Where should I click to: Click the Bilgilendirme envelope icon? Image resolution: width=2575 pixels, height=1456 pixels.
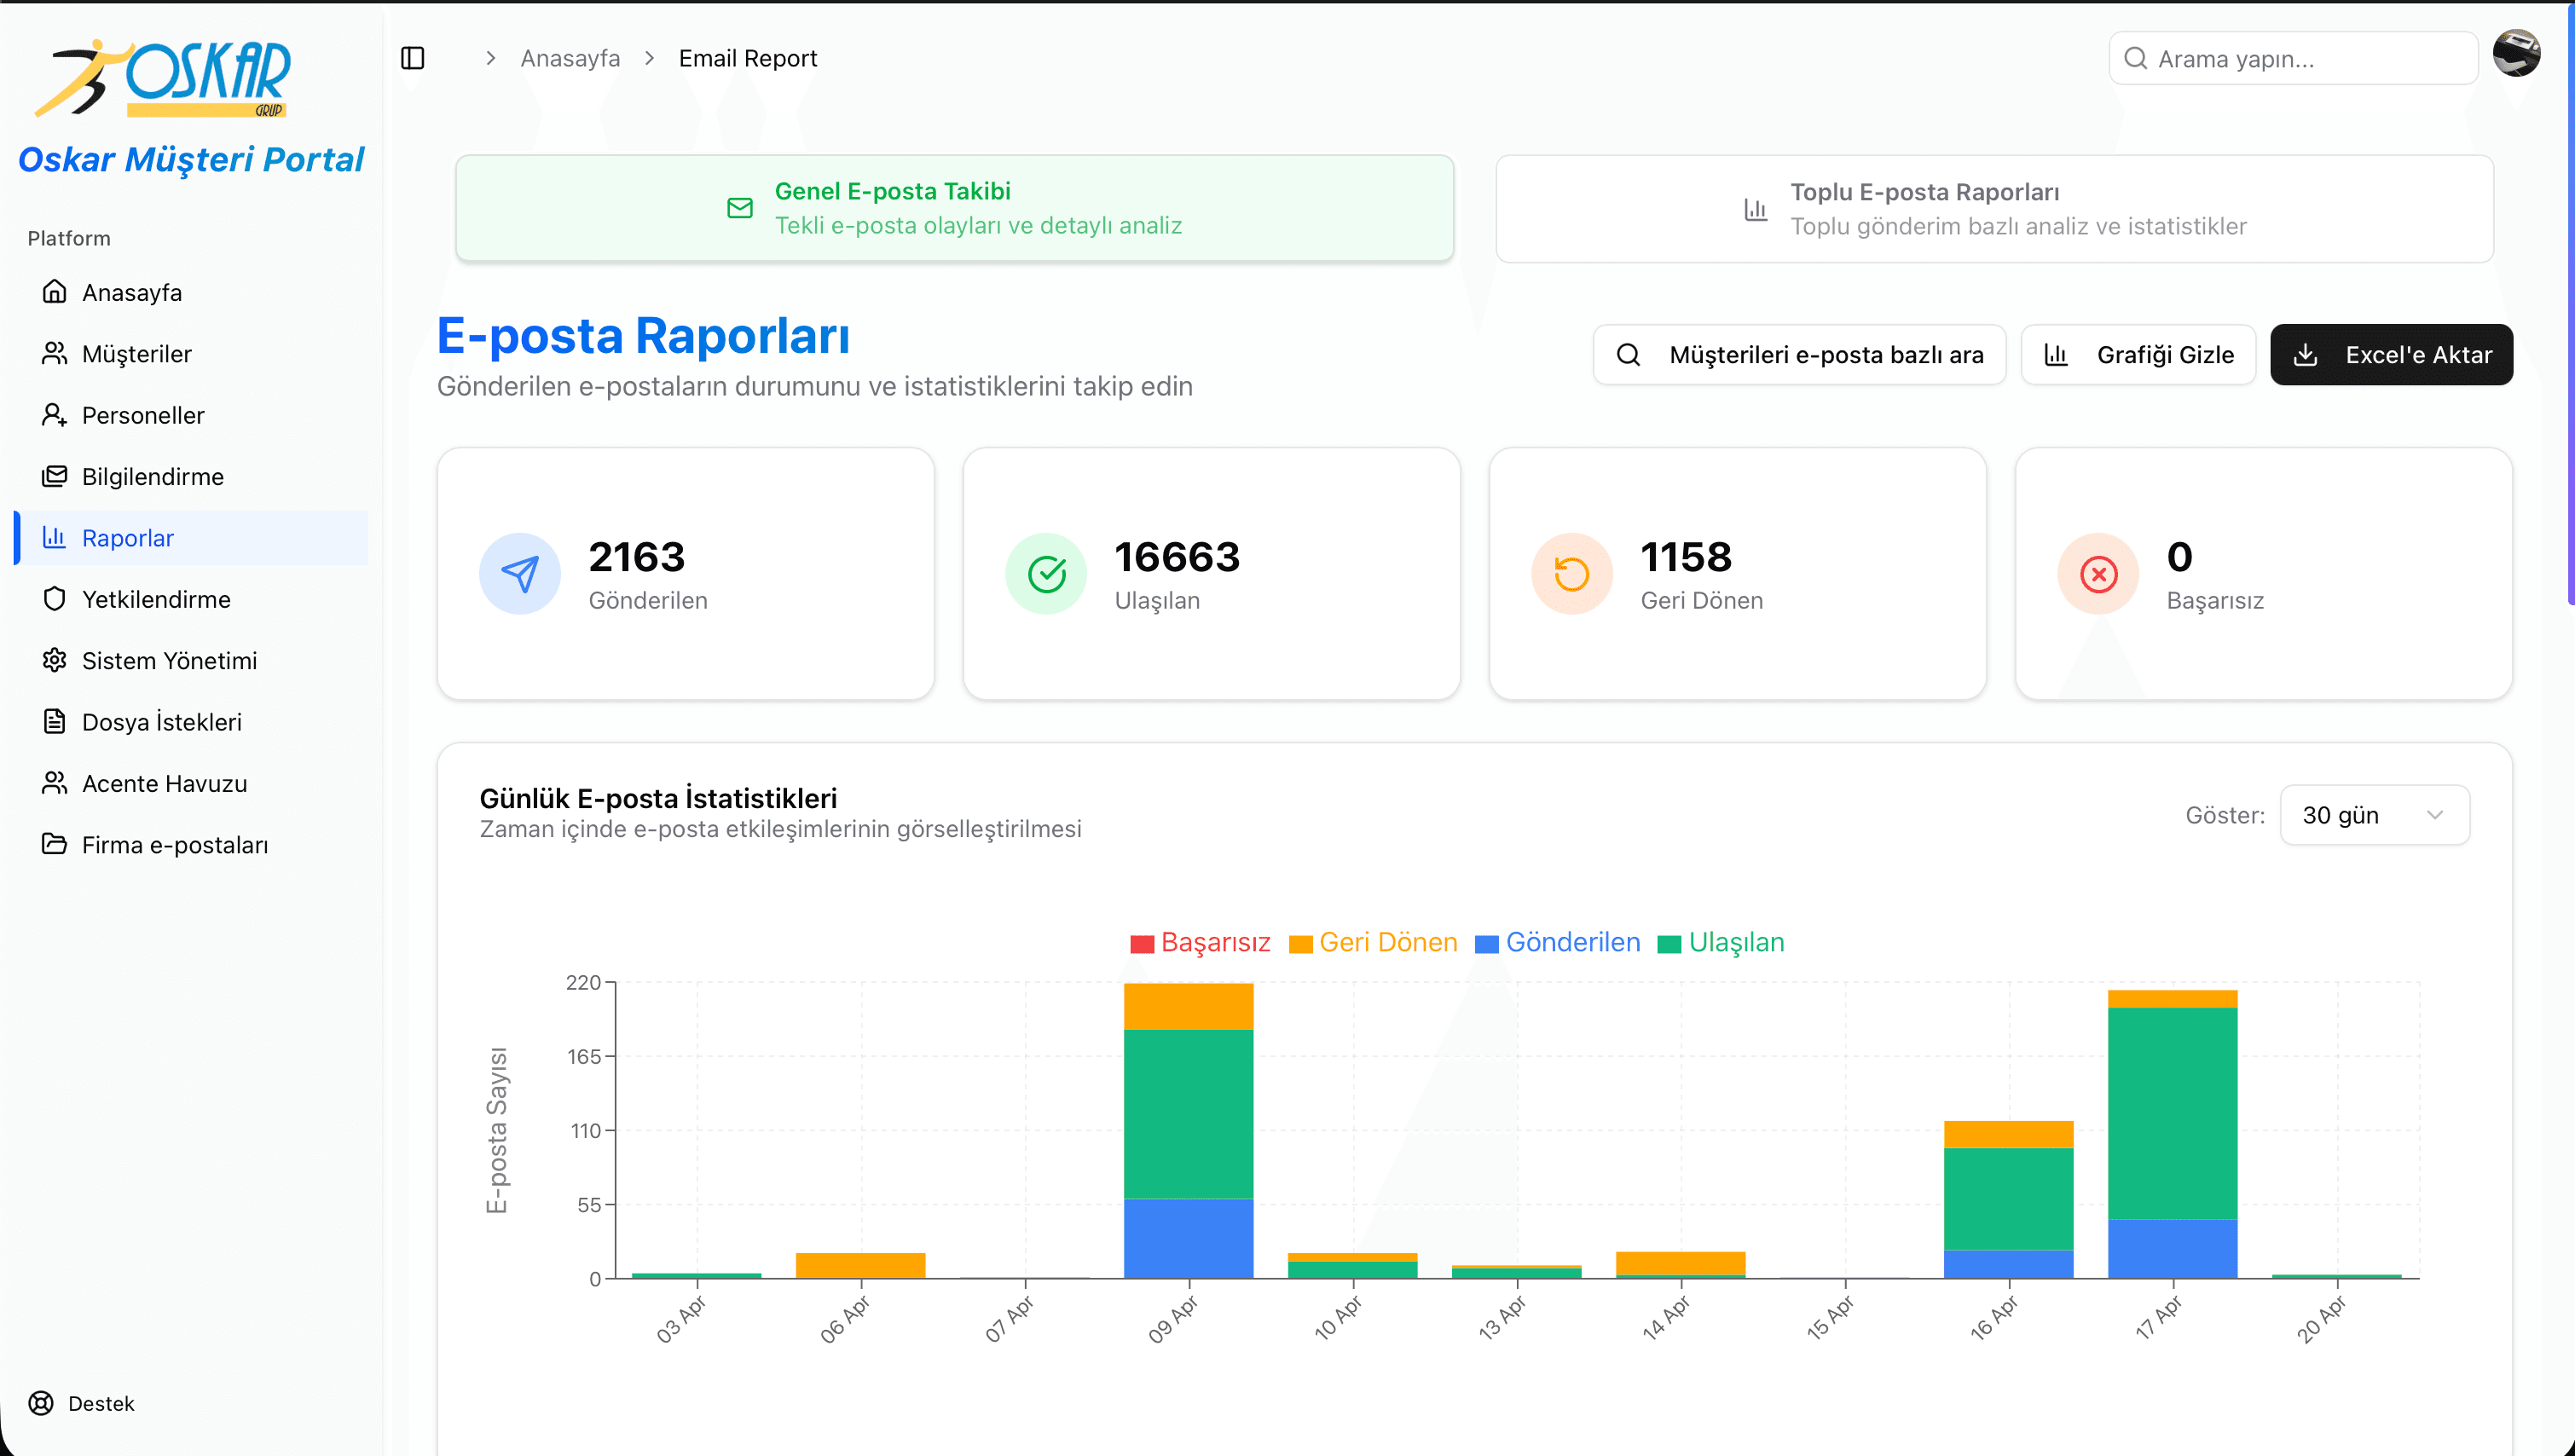coord(55,476)
